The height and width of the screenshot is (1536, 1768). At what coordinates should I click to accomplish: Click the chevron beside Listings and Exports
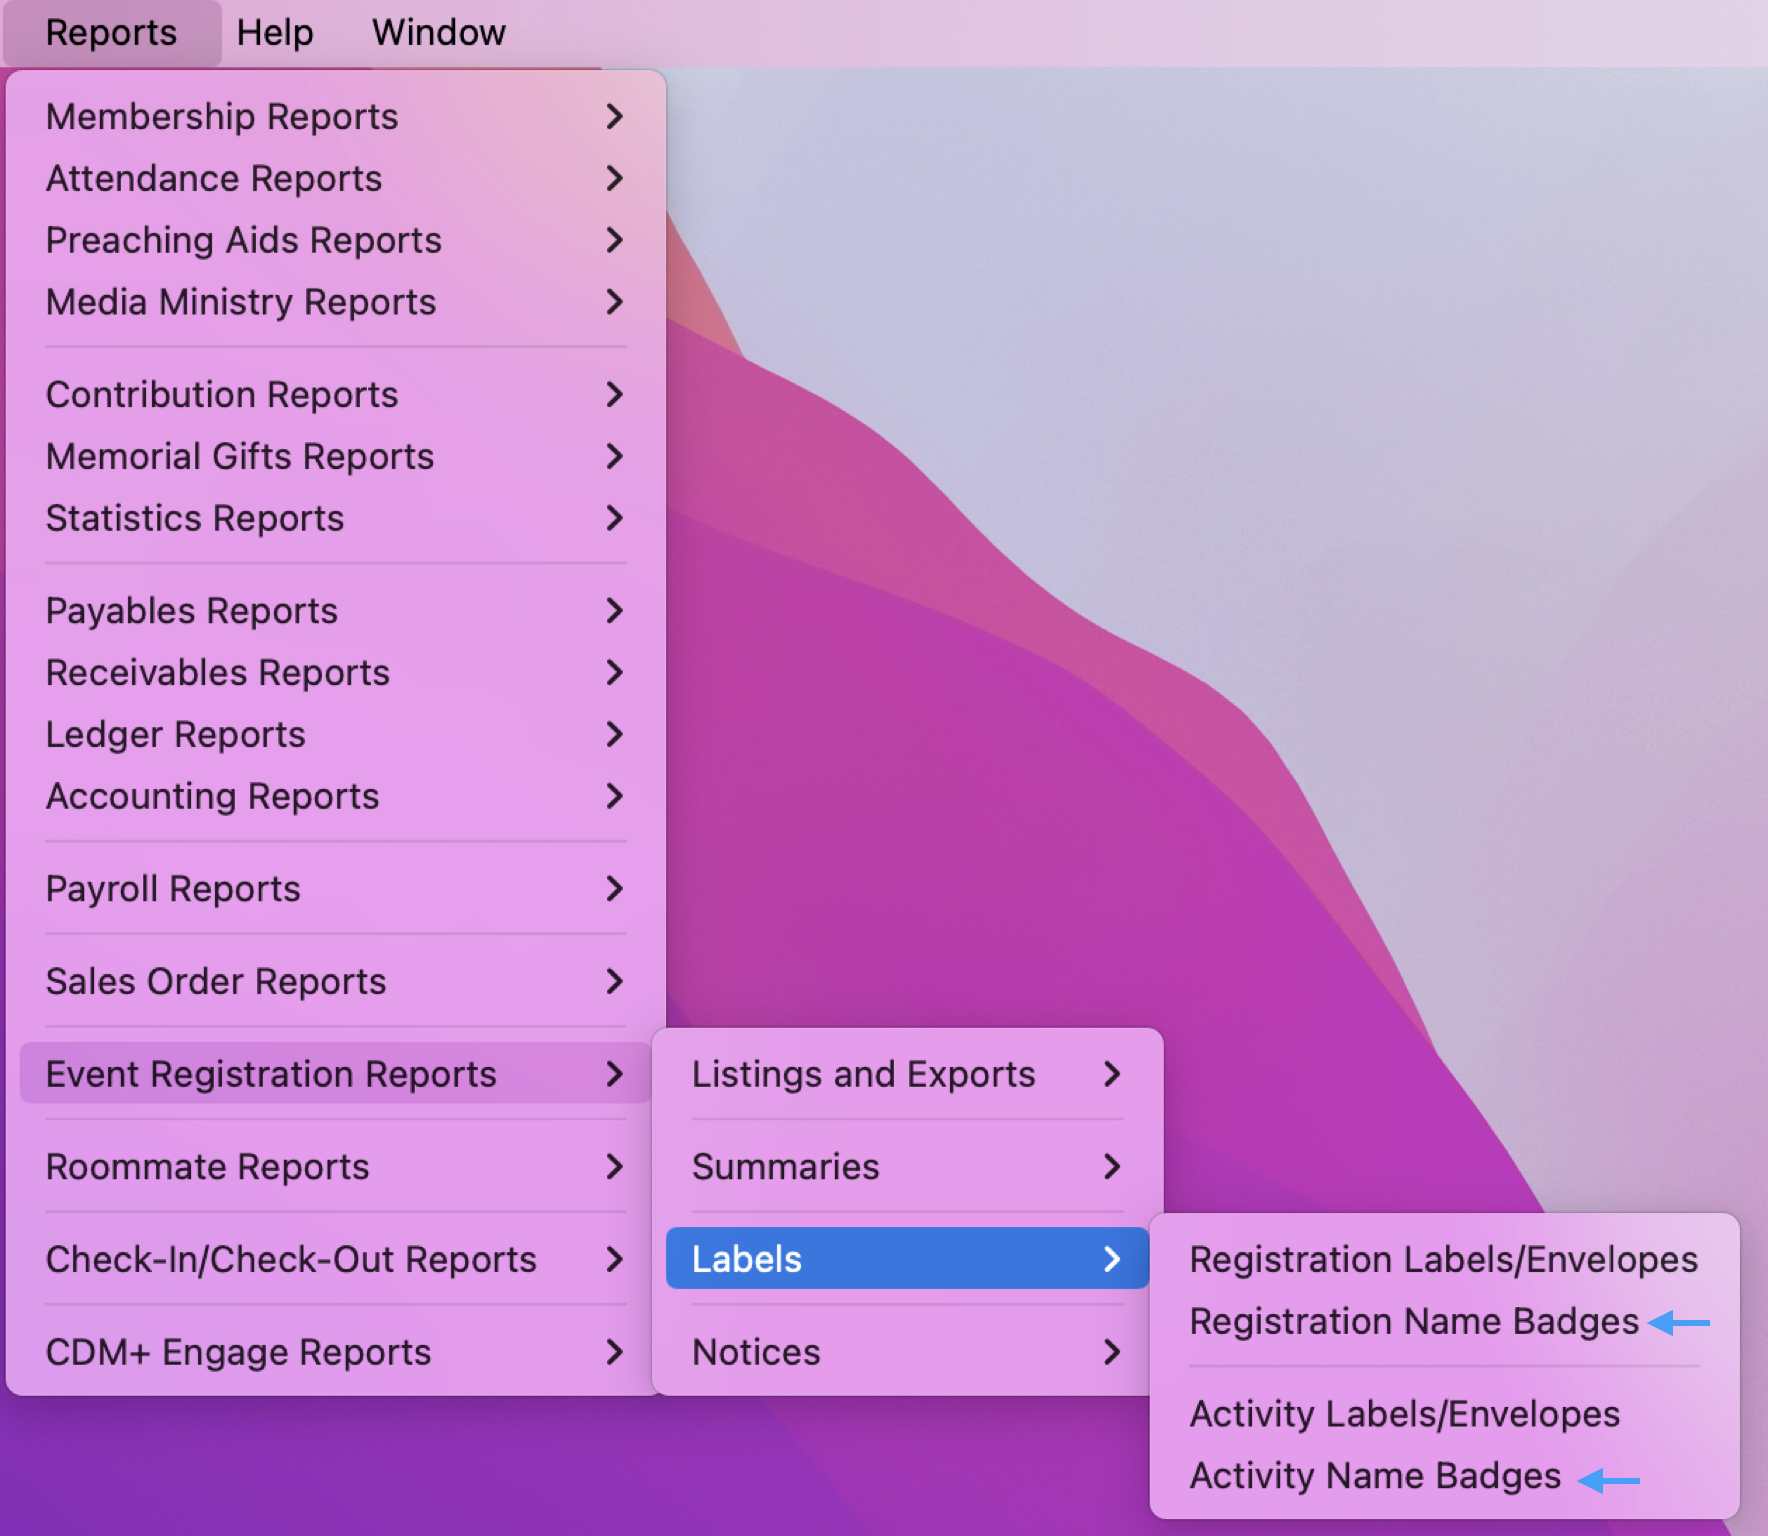(1111, 1075)
